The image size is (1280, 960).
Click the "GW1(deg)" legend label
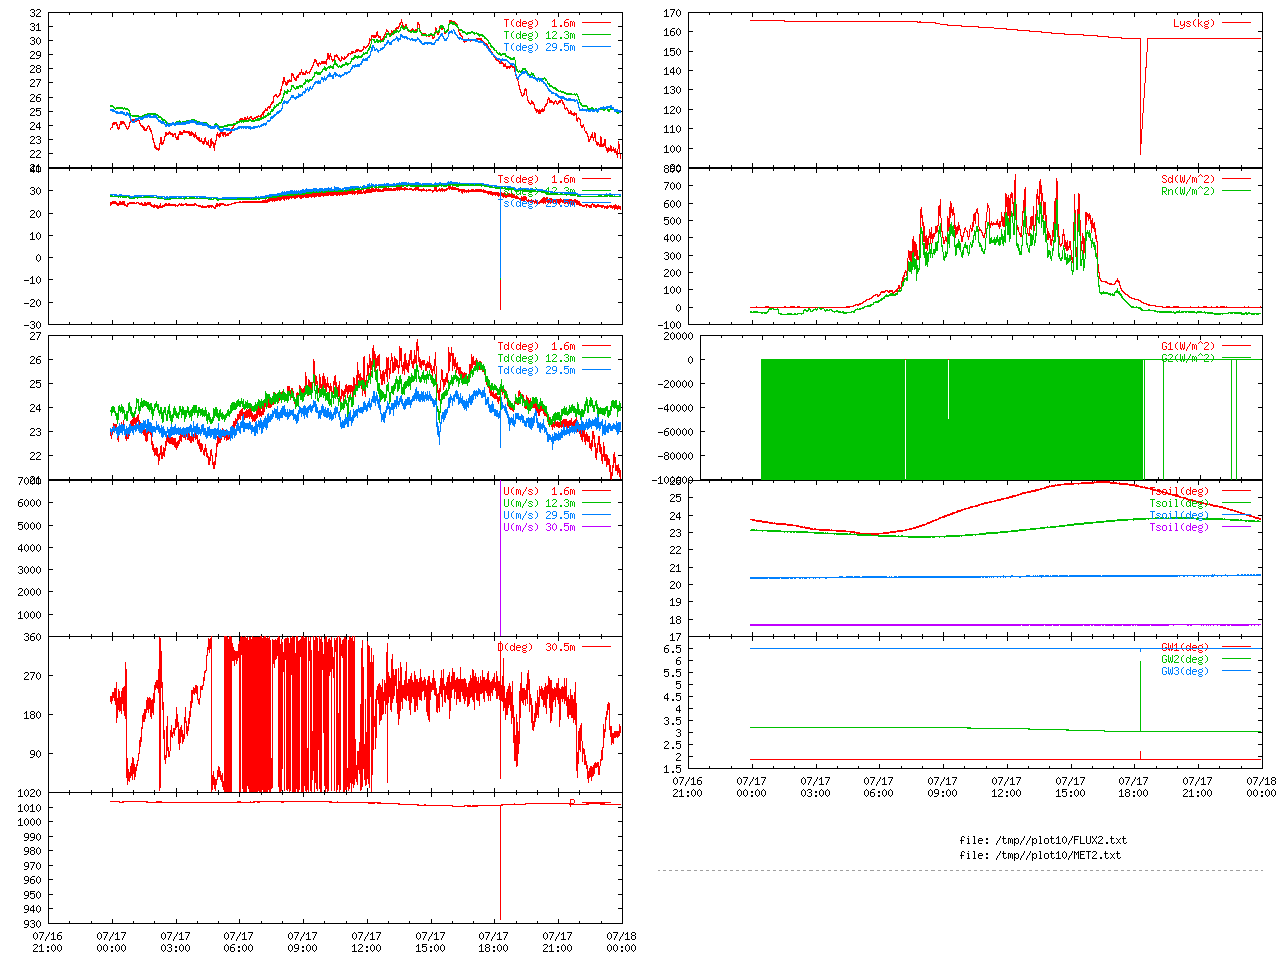click(x=1185, y=647)
